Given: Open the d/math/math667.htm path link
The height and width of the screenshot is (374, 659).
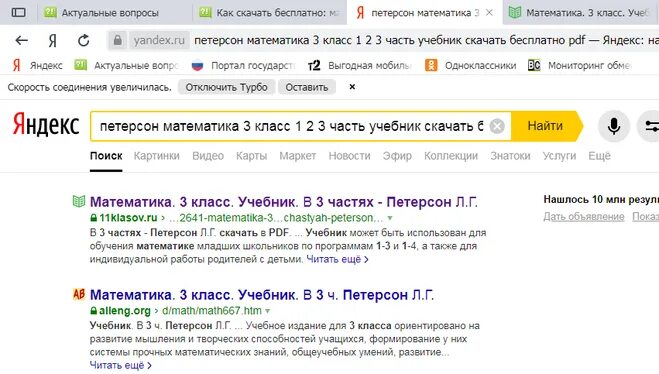Looking at the screenshot, I should [211, 311].
